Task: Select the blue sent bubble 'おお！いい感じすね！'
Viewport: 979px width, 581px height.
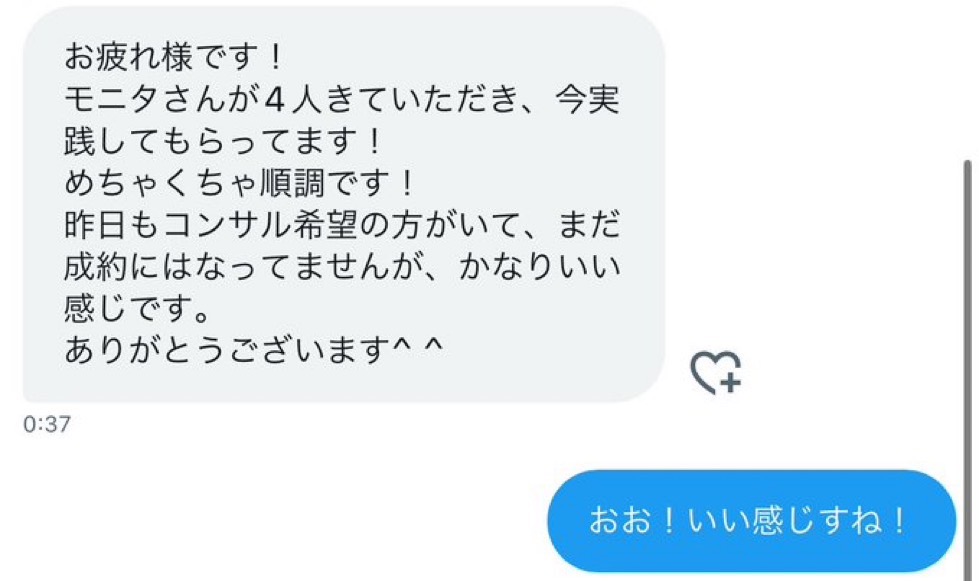Action: [752, 520]
